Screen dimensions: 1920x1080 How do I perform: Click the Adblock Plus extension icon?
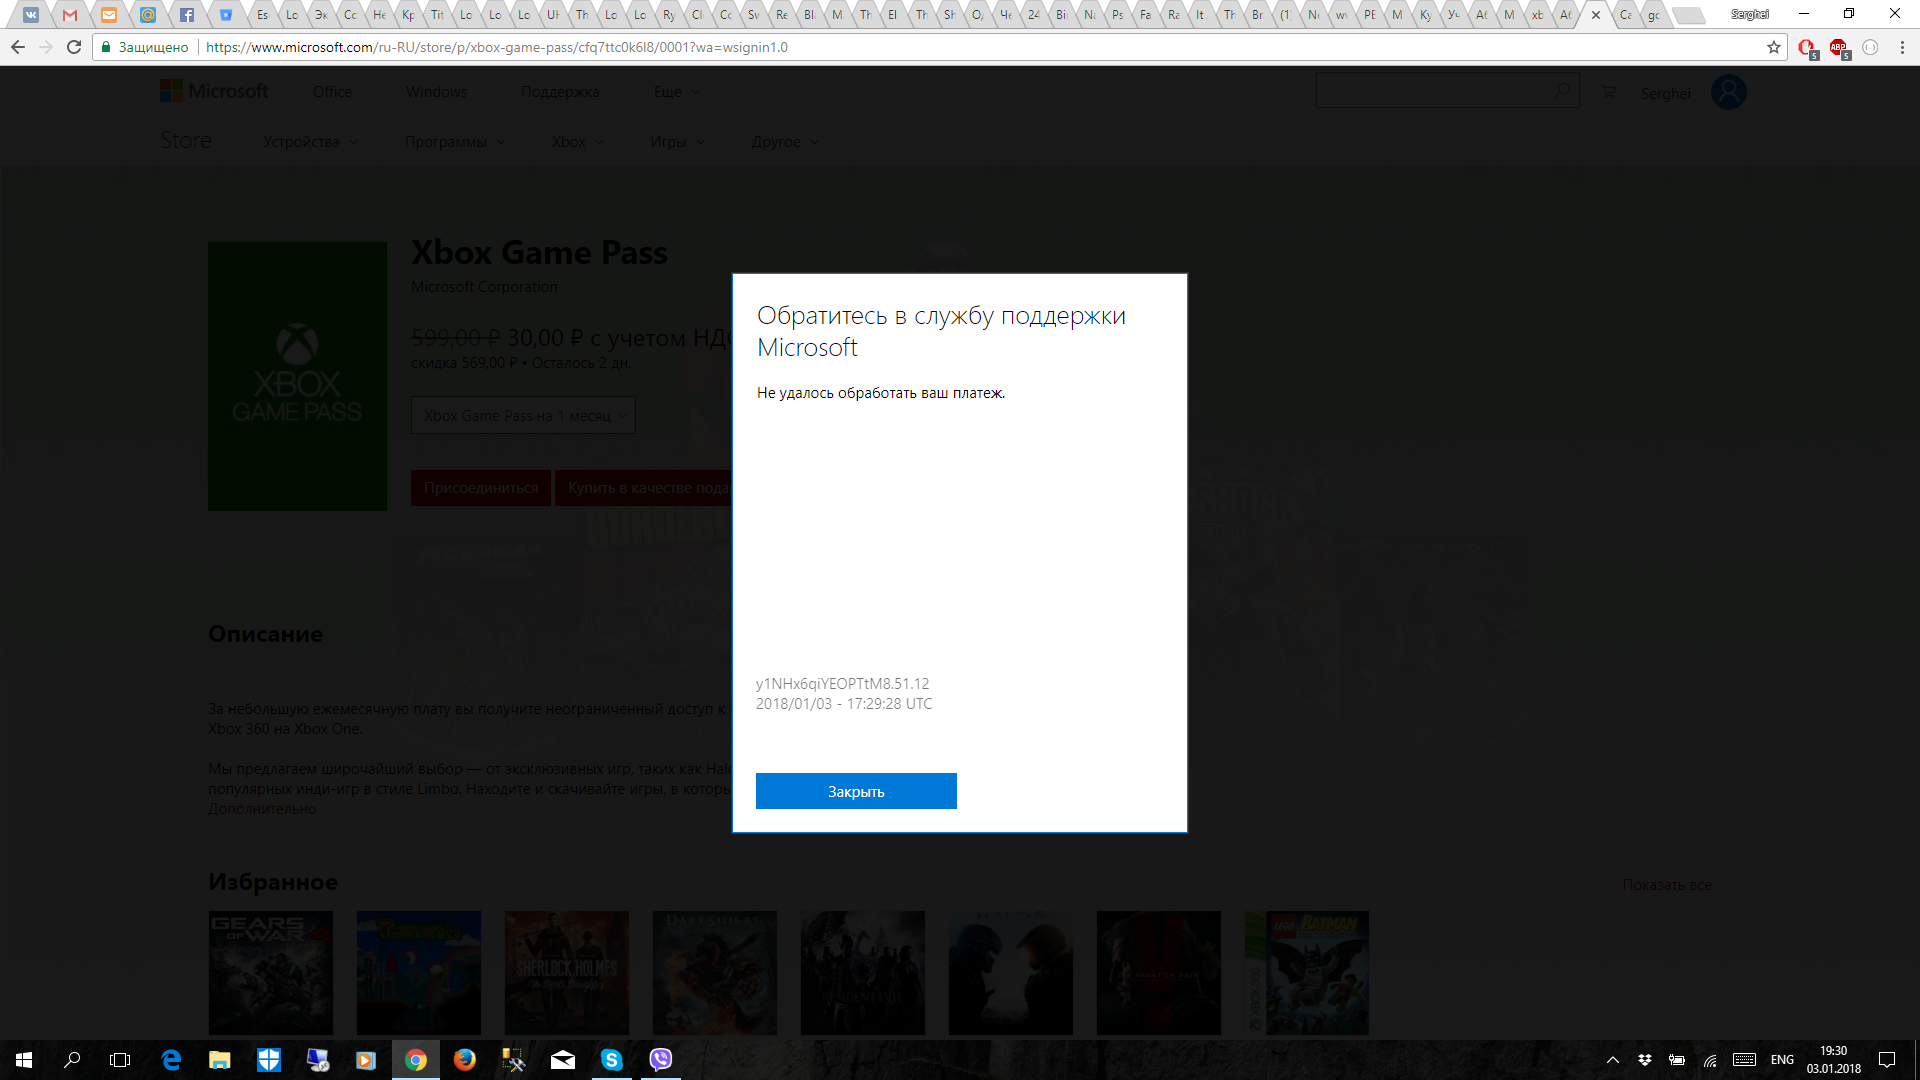click(x=1840, y=47)
